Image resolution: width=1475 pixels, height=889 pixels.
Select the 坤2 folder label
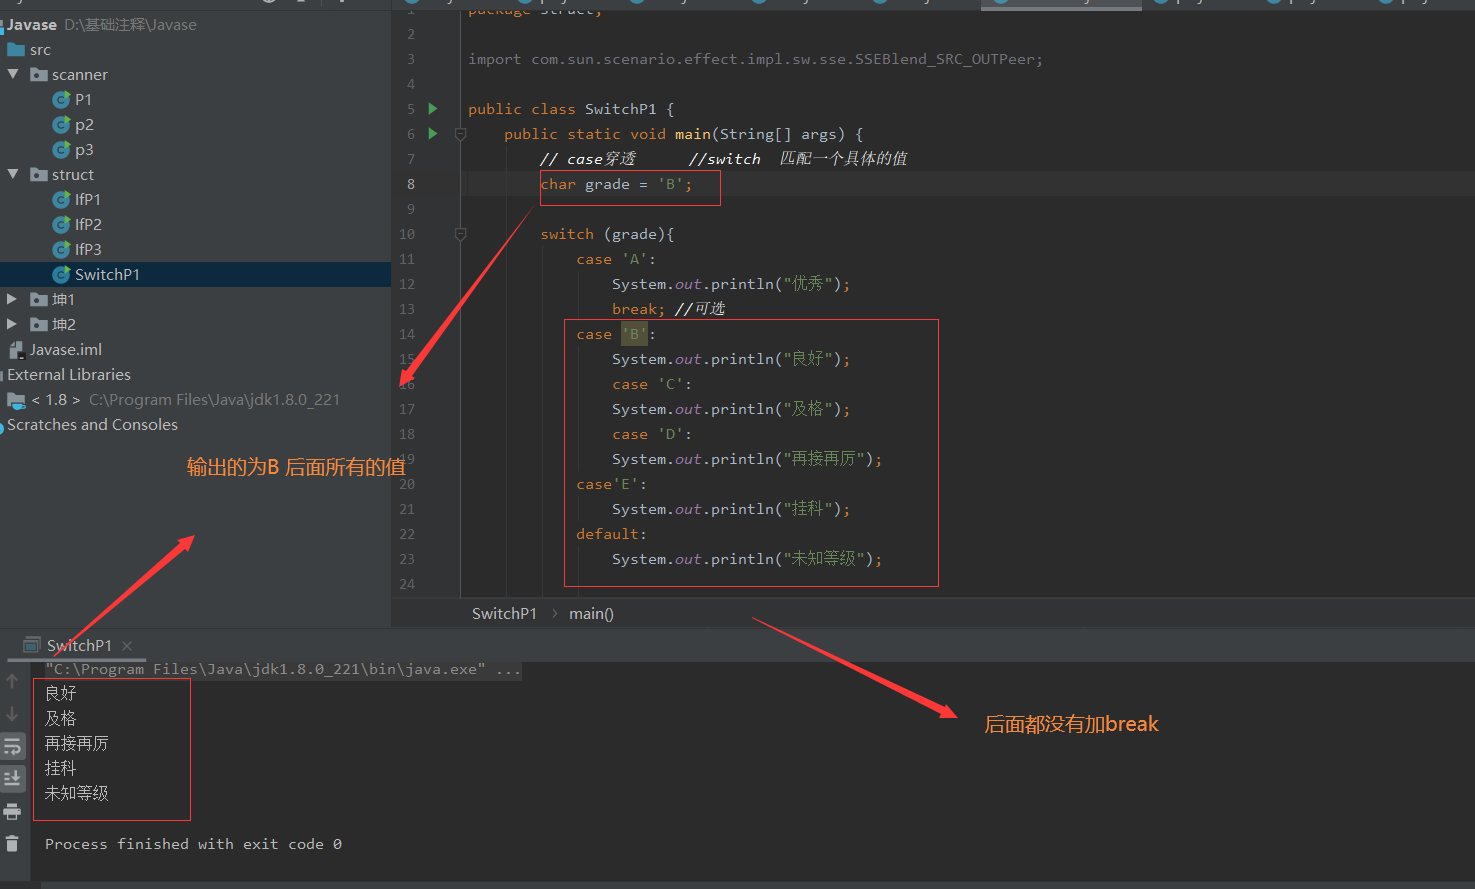click(64, 324)
